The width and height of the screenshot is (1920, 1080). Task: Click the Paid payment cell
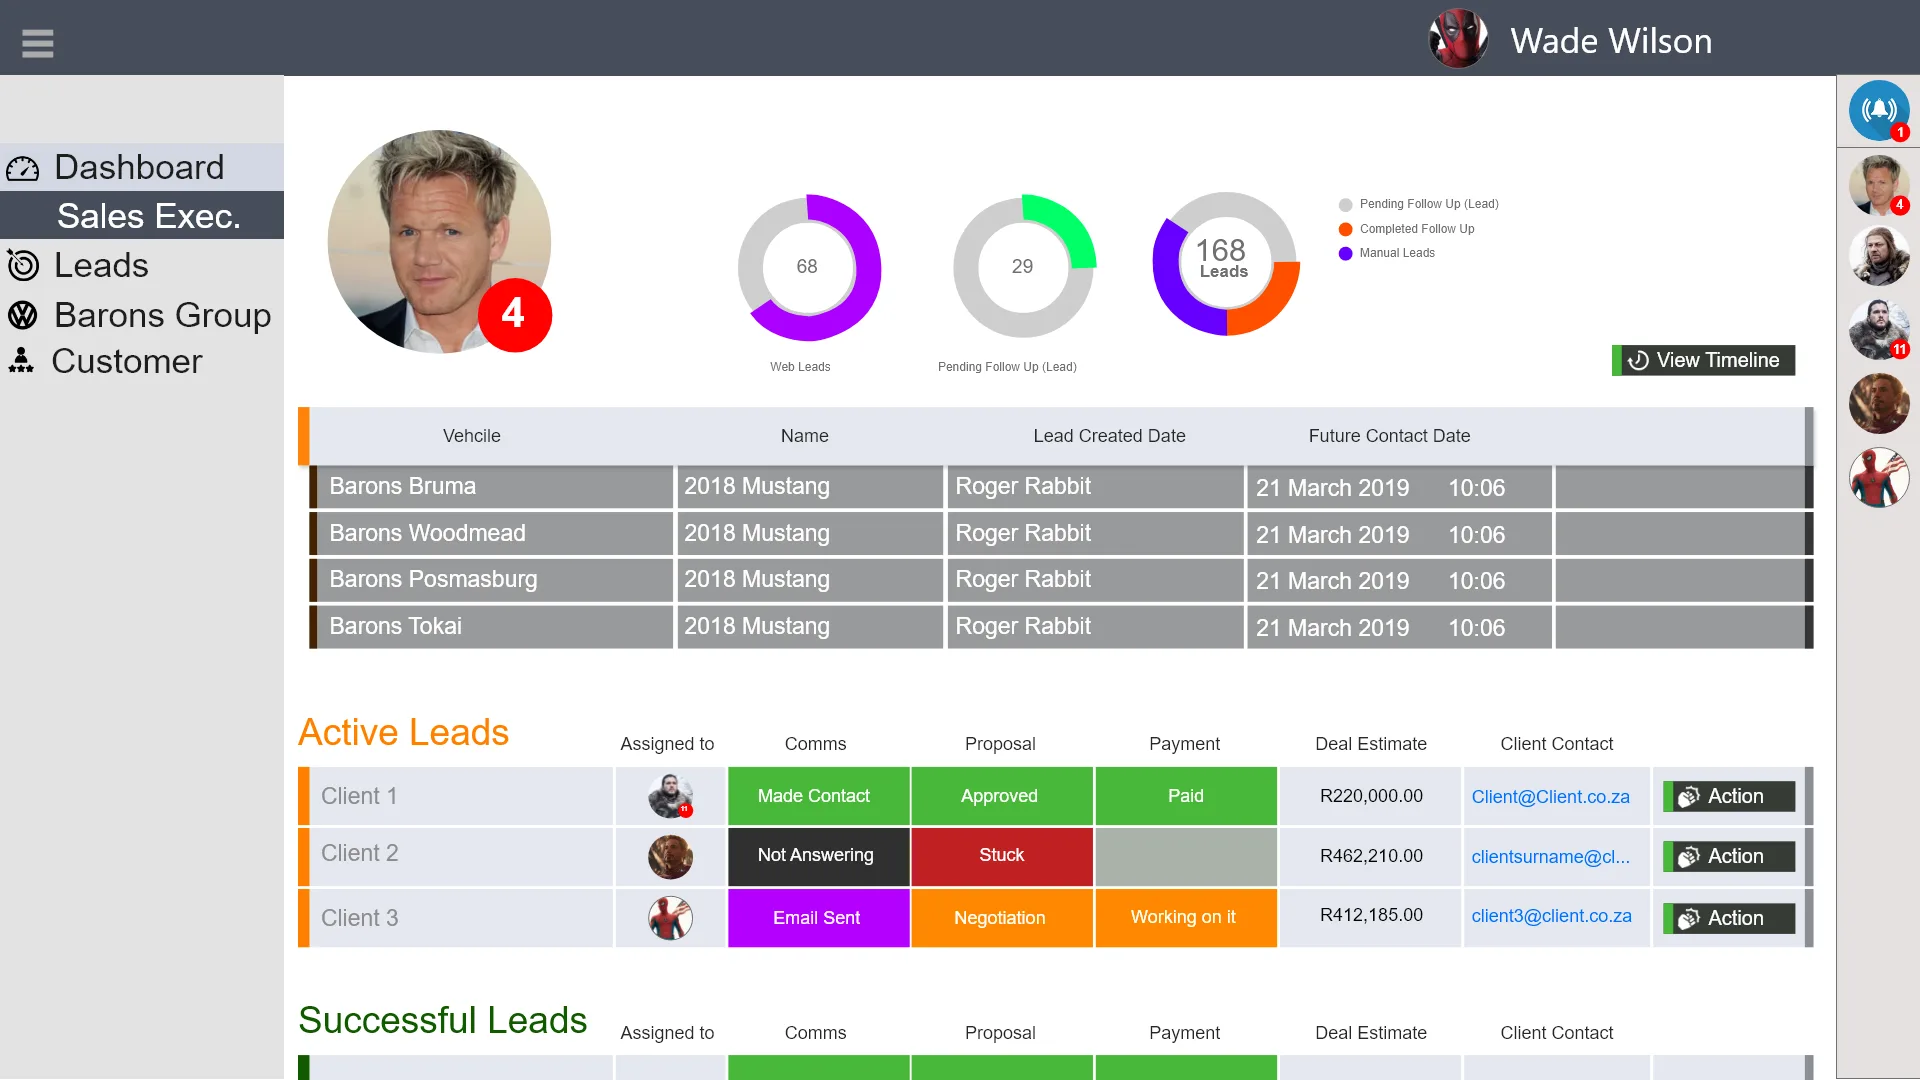point(1186,796)
